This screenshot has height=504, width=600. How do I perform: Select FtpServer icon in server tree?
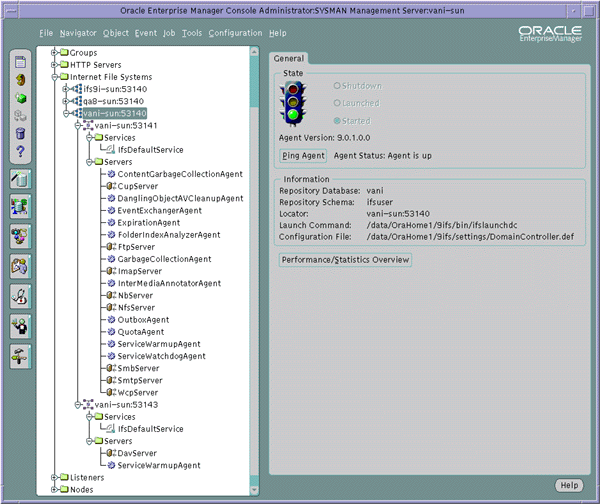coord(111,247)
